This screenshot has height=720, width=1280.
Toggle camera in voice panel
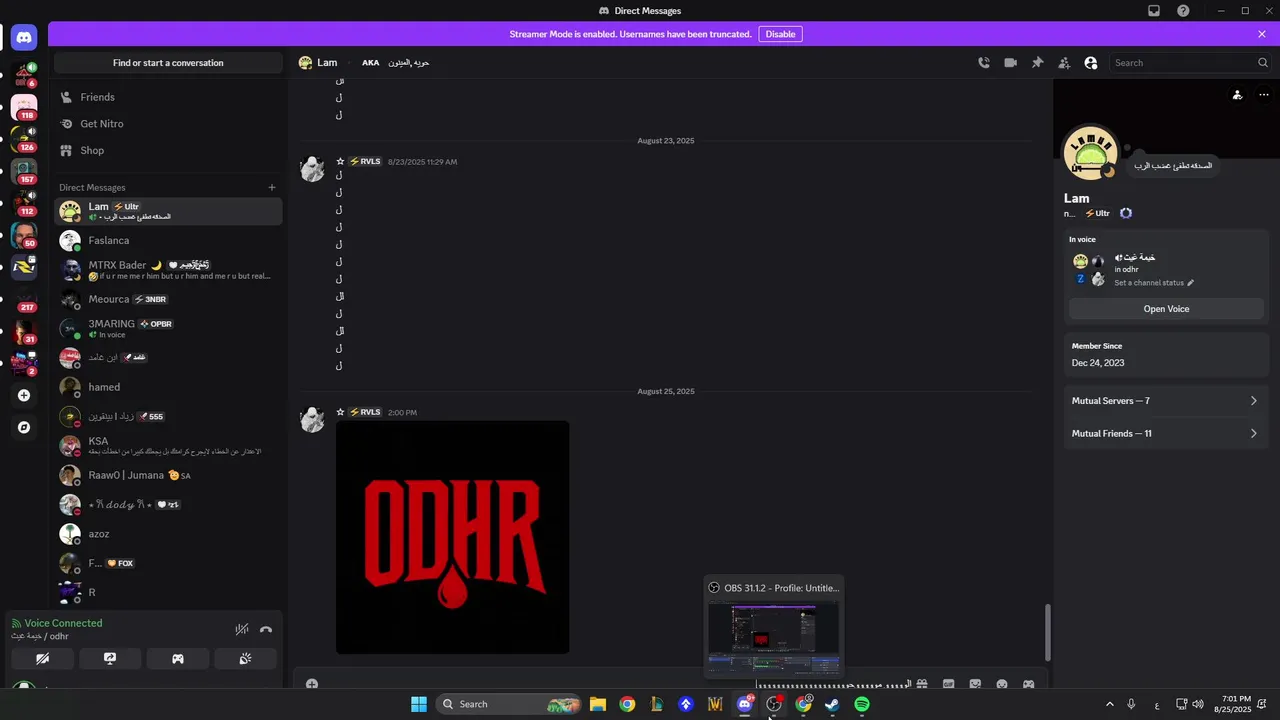coord(42,658)
